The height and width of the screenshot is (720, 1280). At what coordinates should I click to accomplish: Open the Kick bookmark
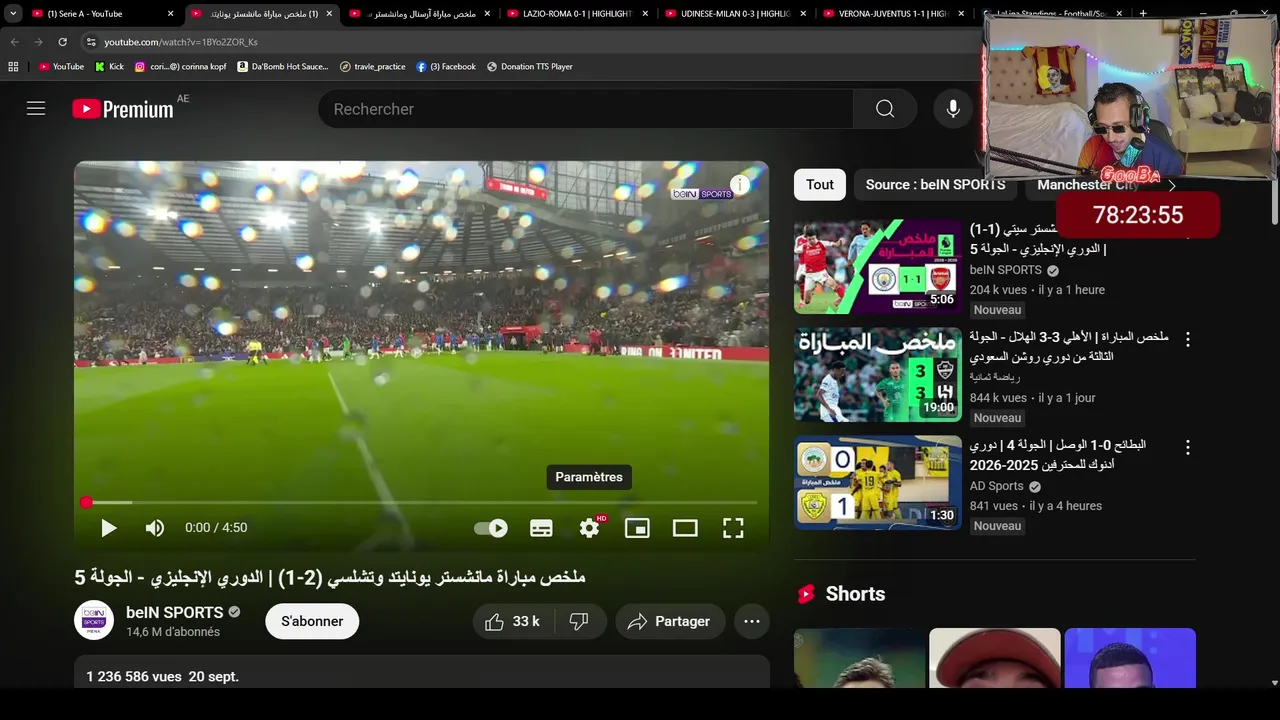(109, 67)
